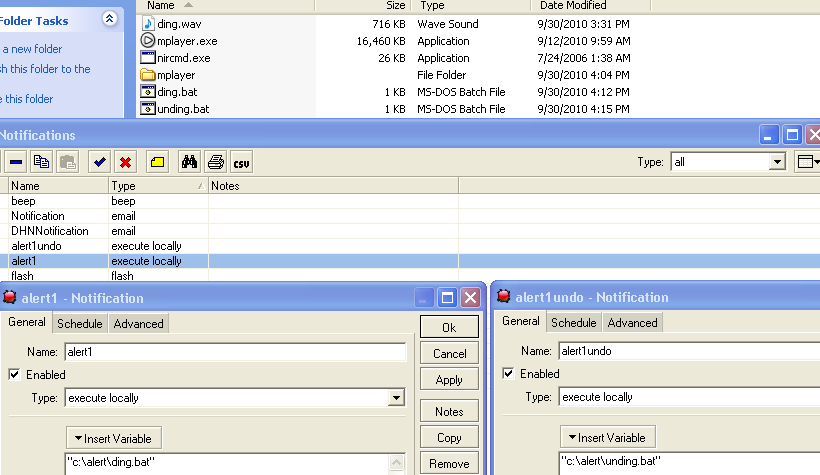
Task: Maximize the alert1 Notification window
Action: (x=447, y=298)
